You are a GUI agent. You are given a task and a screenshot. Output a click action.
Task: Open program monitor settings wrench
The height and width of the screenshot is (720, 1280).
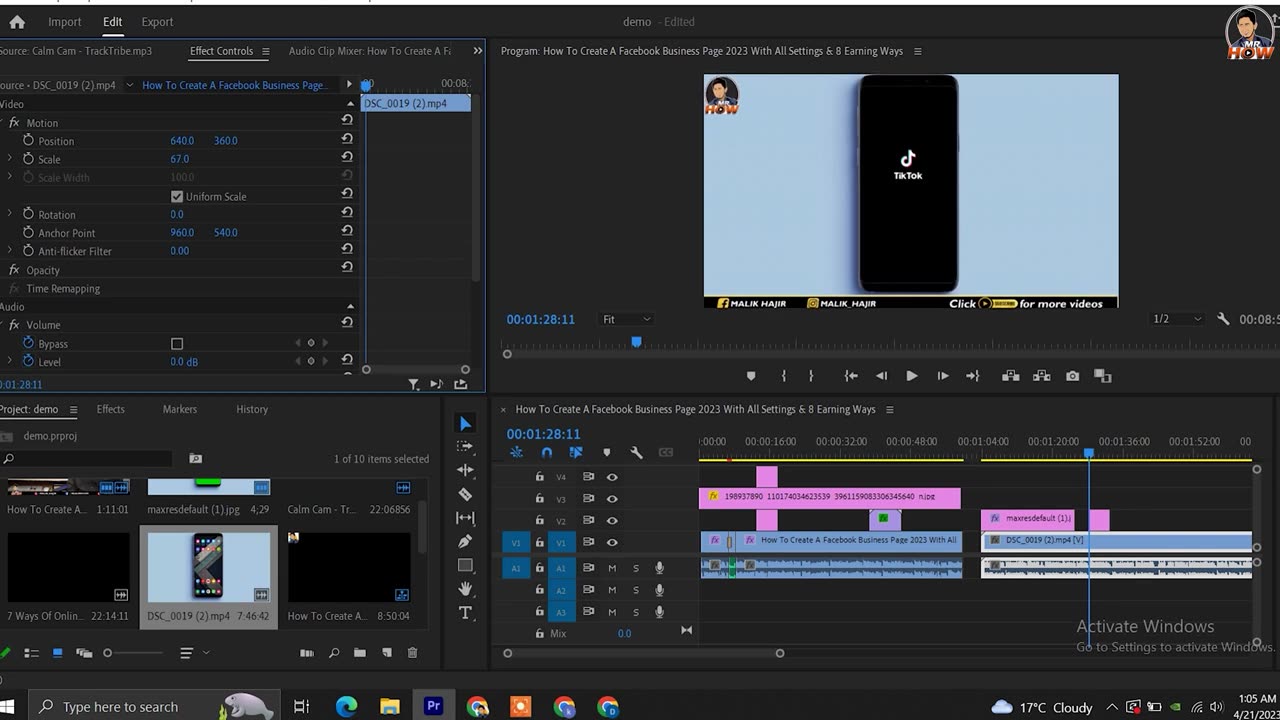tap(1223, 319)
